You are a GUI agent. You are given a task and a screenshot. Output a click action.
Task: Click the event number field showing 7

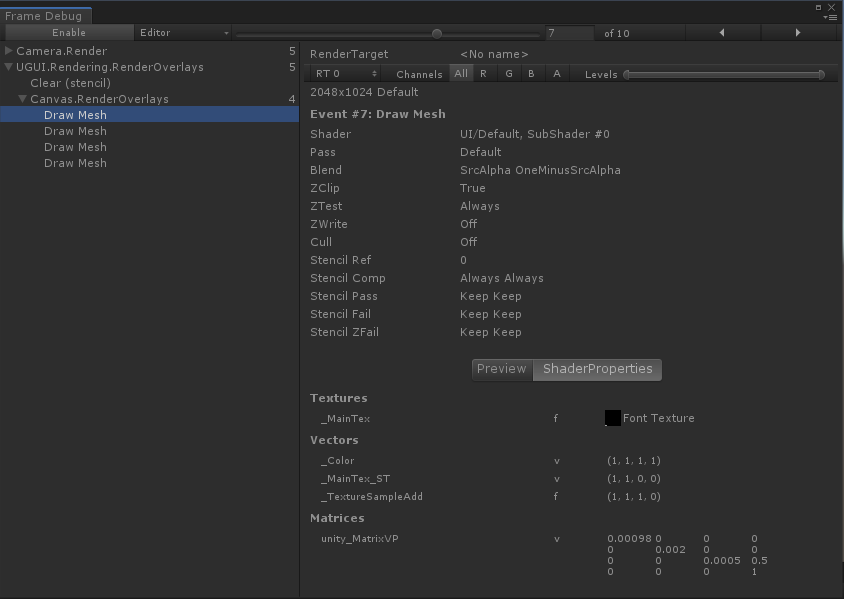[570, 33]
